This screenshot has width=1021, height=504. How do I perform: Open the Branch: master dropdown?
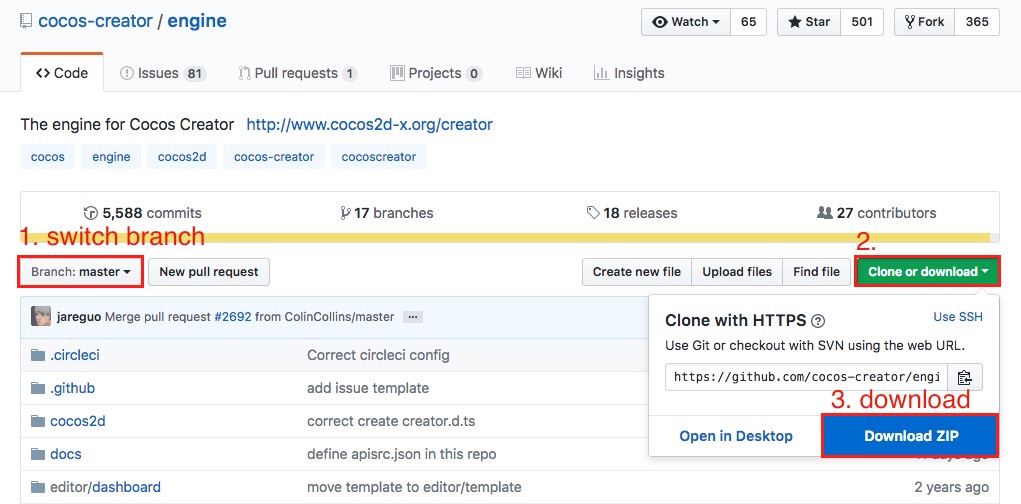tap(81, 271)
